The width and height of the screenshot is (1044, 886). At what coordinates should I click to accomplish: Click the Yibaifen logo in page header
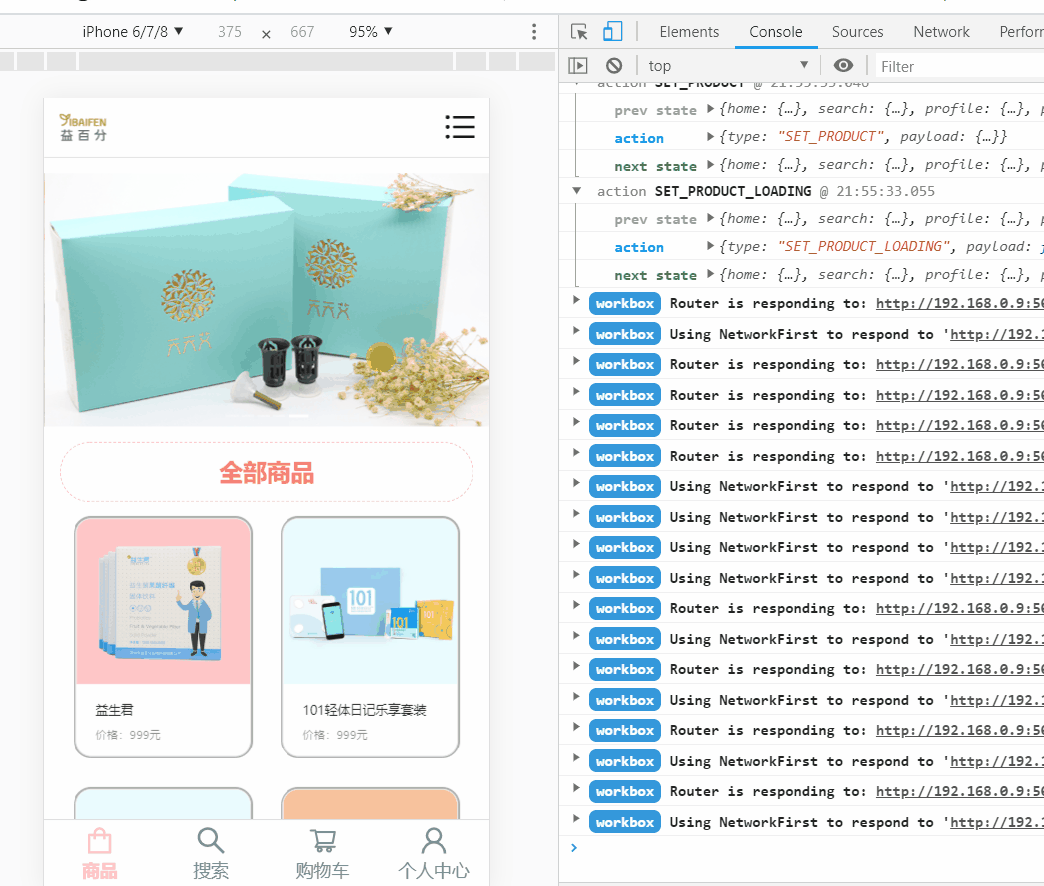coord(83,127)
